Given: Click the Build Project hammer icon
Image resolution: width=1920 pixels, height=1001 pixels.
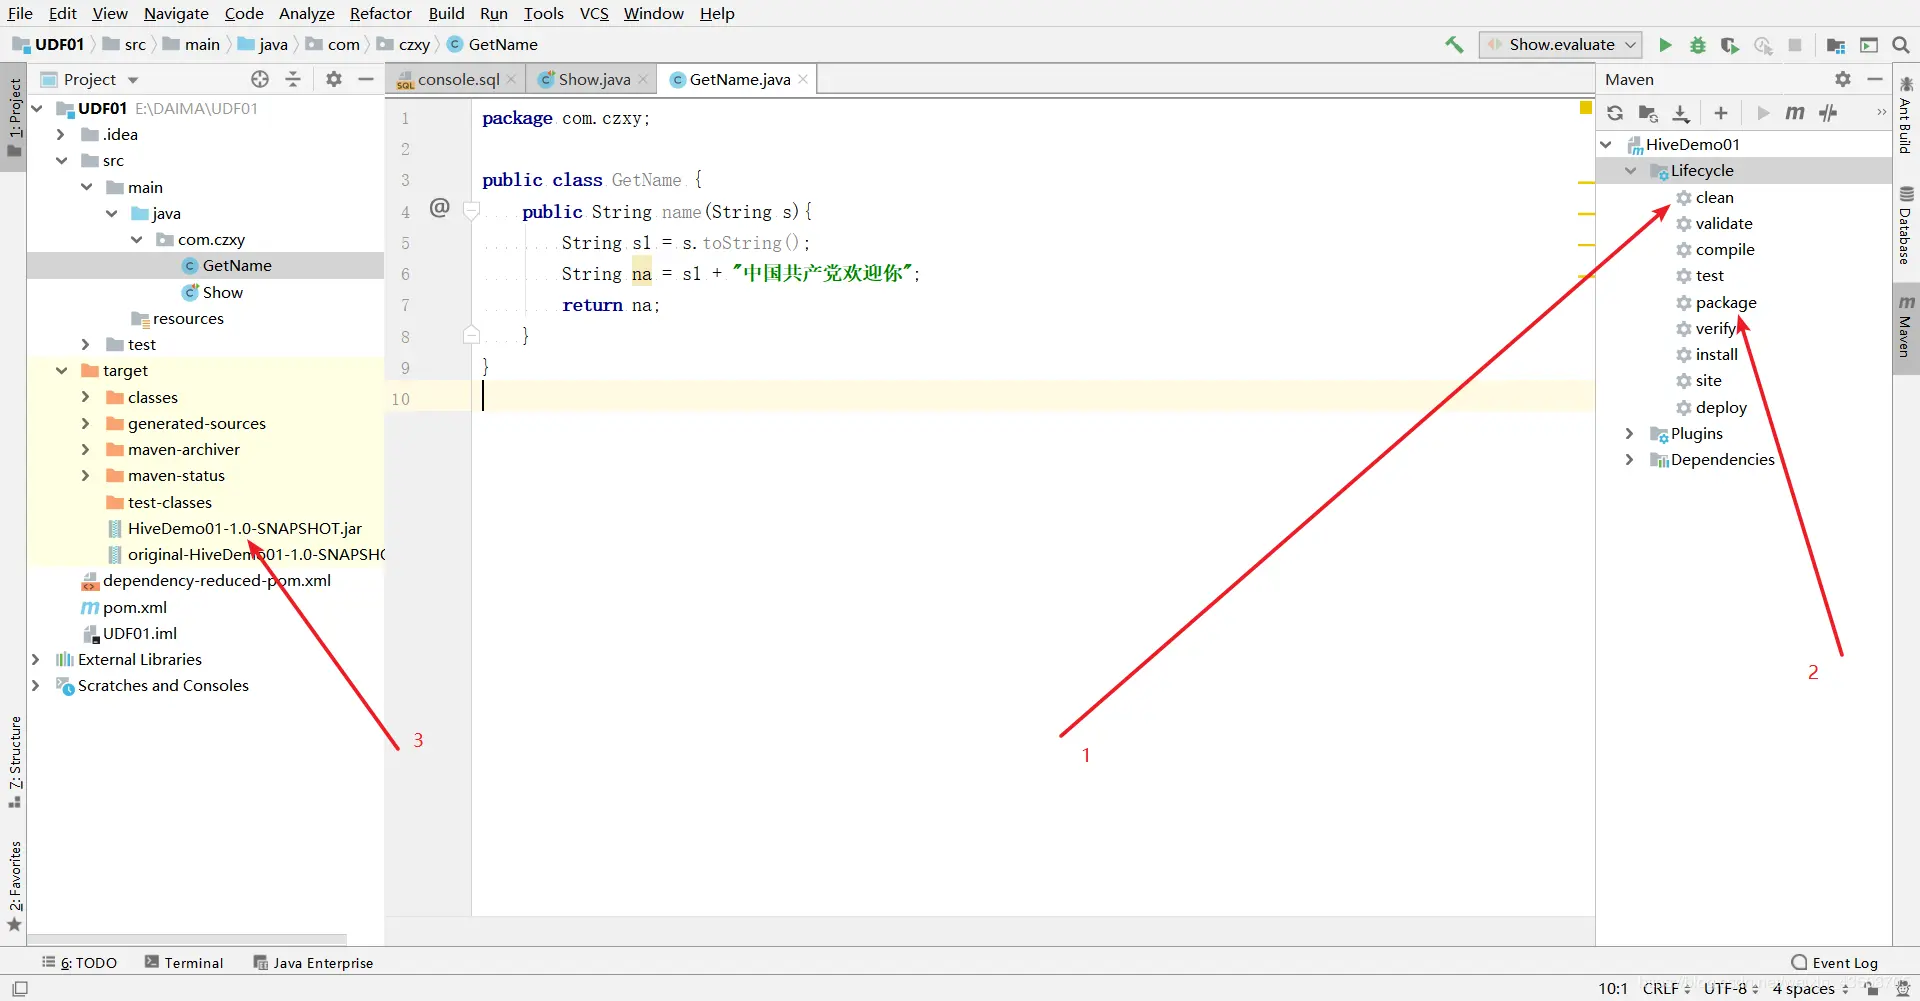Looking at the screenshot, I should pyautogui.click(x=1454, y=45).
